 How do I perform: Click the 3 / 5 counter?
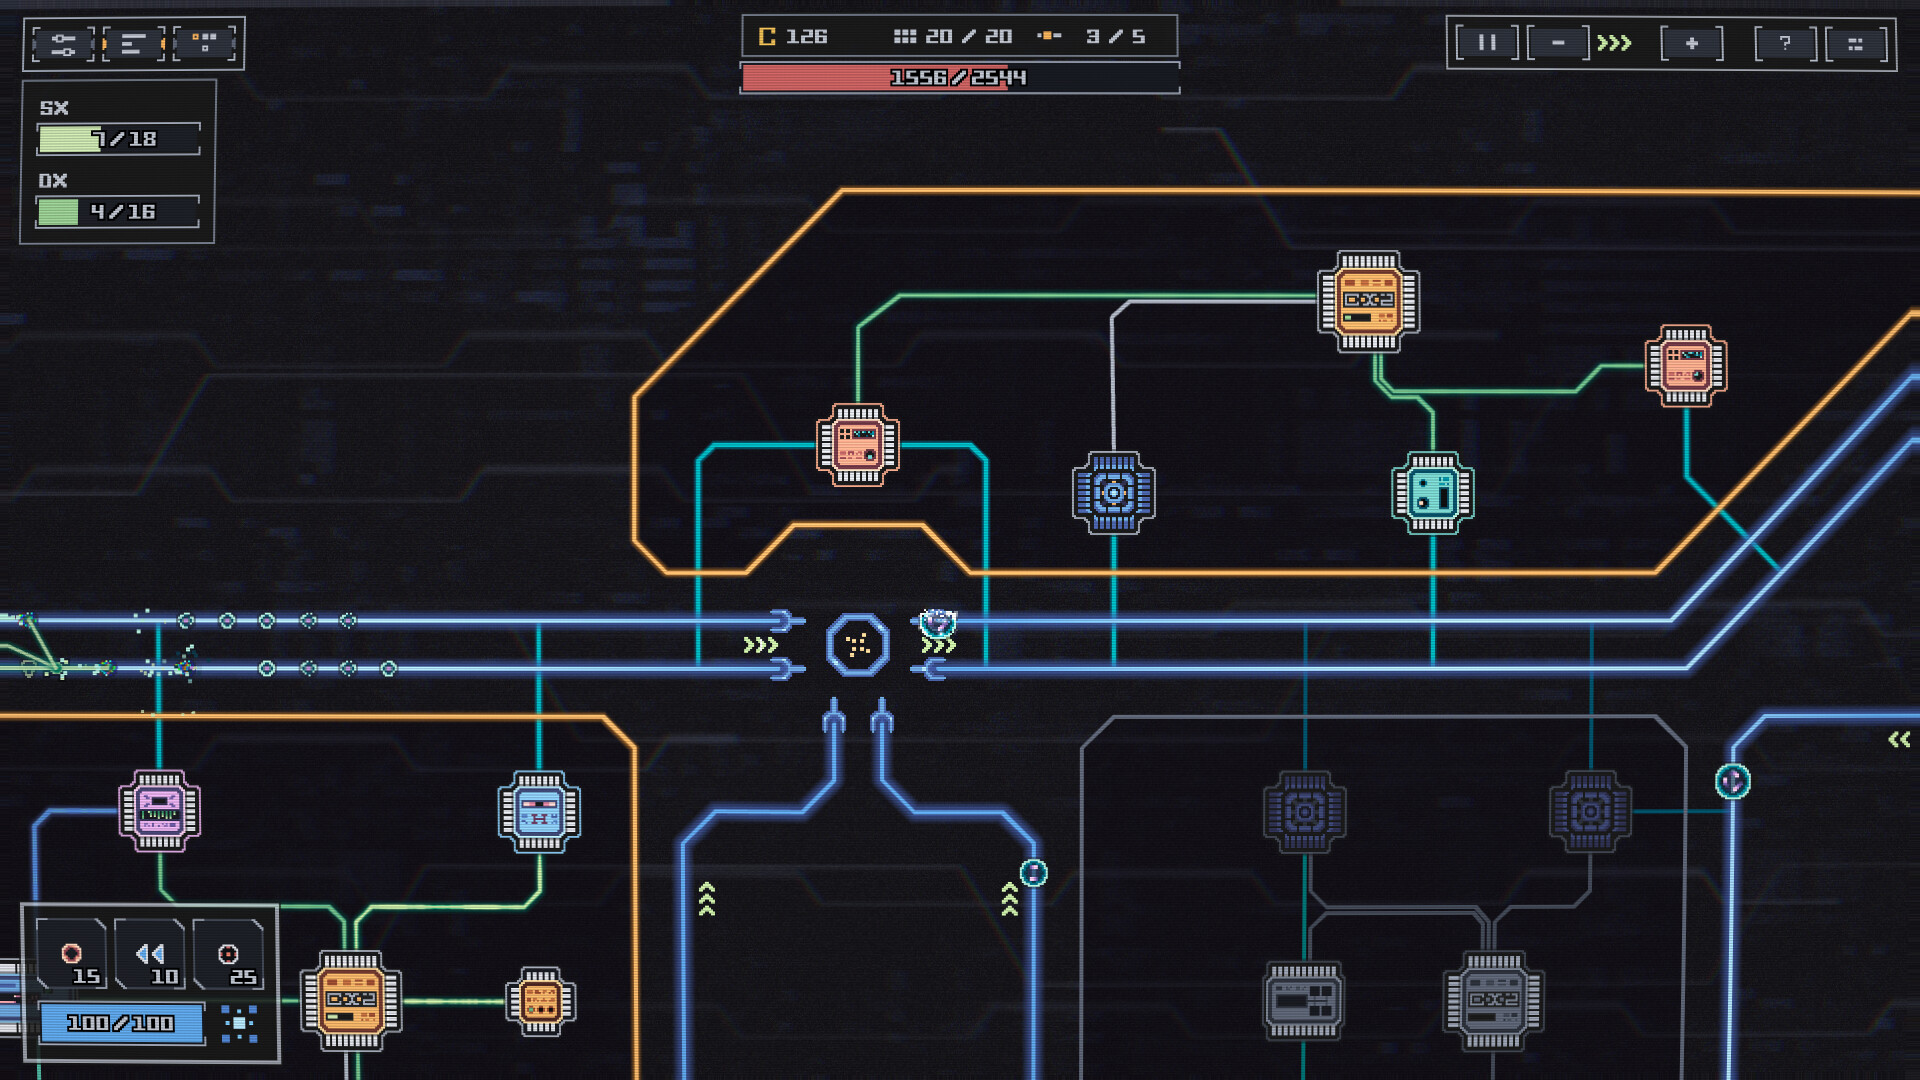coord(1092,37)
